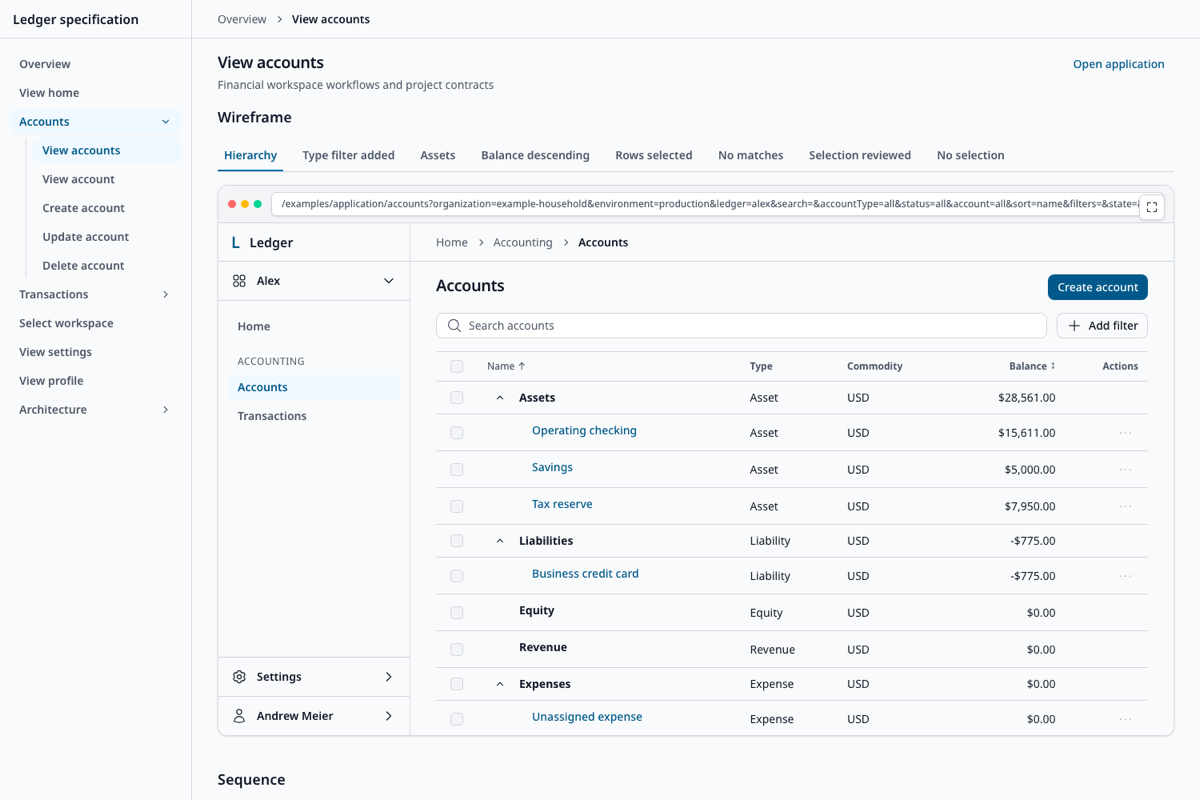1200x800 pixels.
Task: Check the Business credit card checkbox
Action: (457, 576)
